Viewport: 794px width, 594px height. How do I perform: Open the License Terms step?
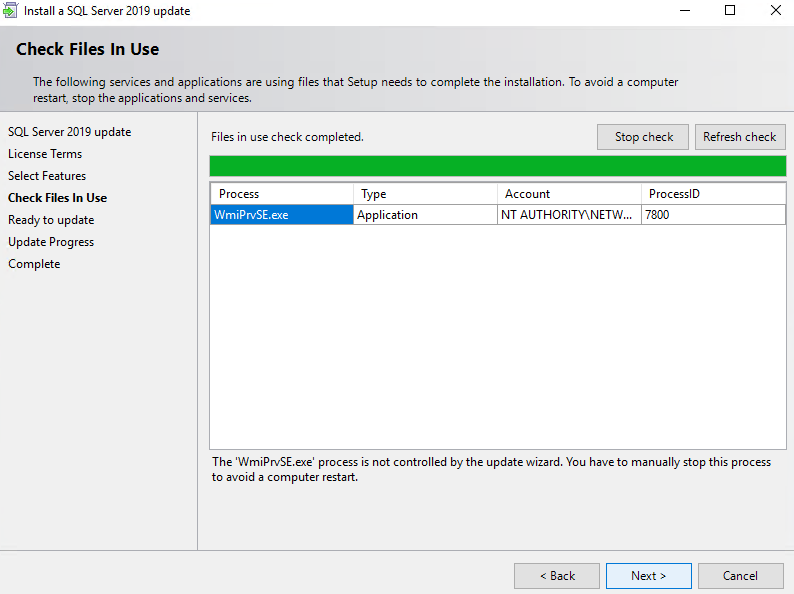tap(45, 154)
